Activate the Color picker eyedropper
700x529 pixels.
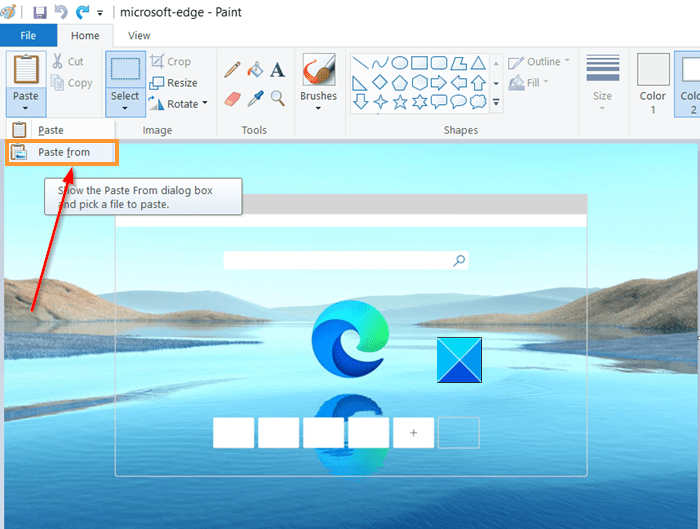pyautogui.click(x=255, y=98)
